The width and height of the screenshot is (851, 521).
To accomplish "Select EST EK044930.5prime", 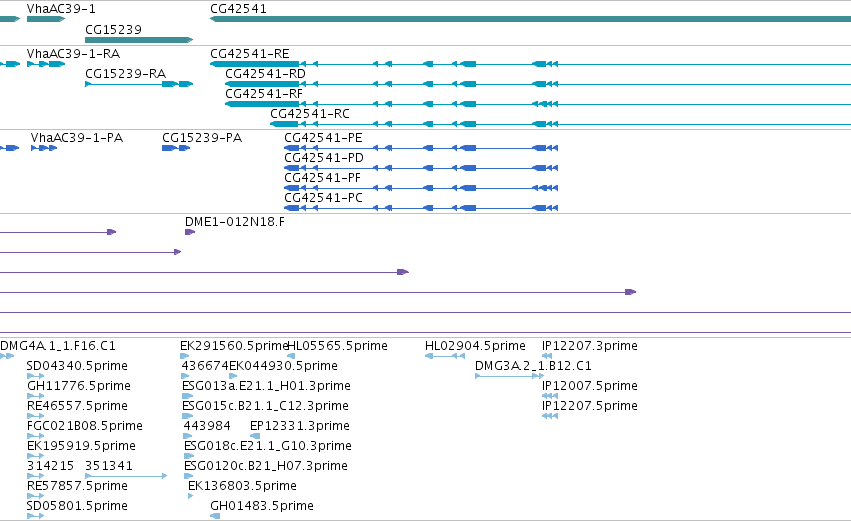I will tap(283, 366).
